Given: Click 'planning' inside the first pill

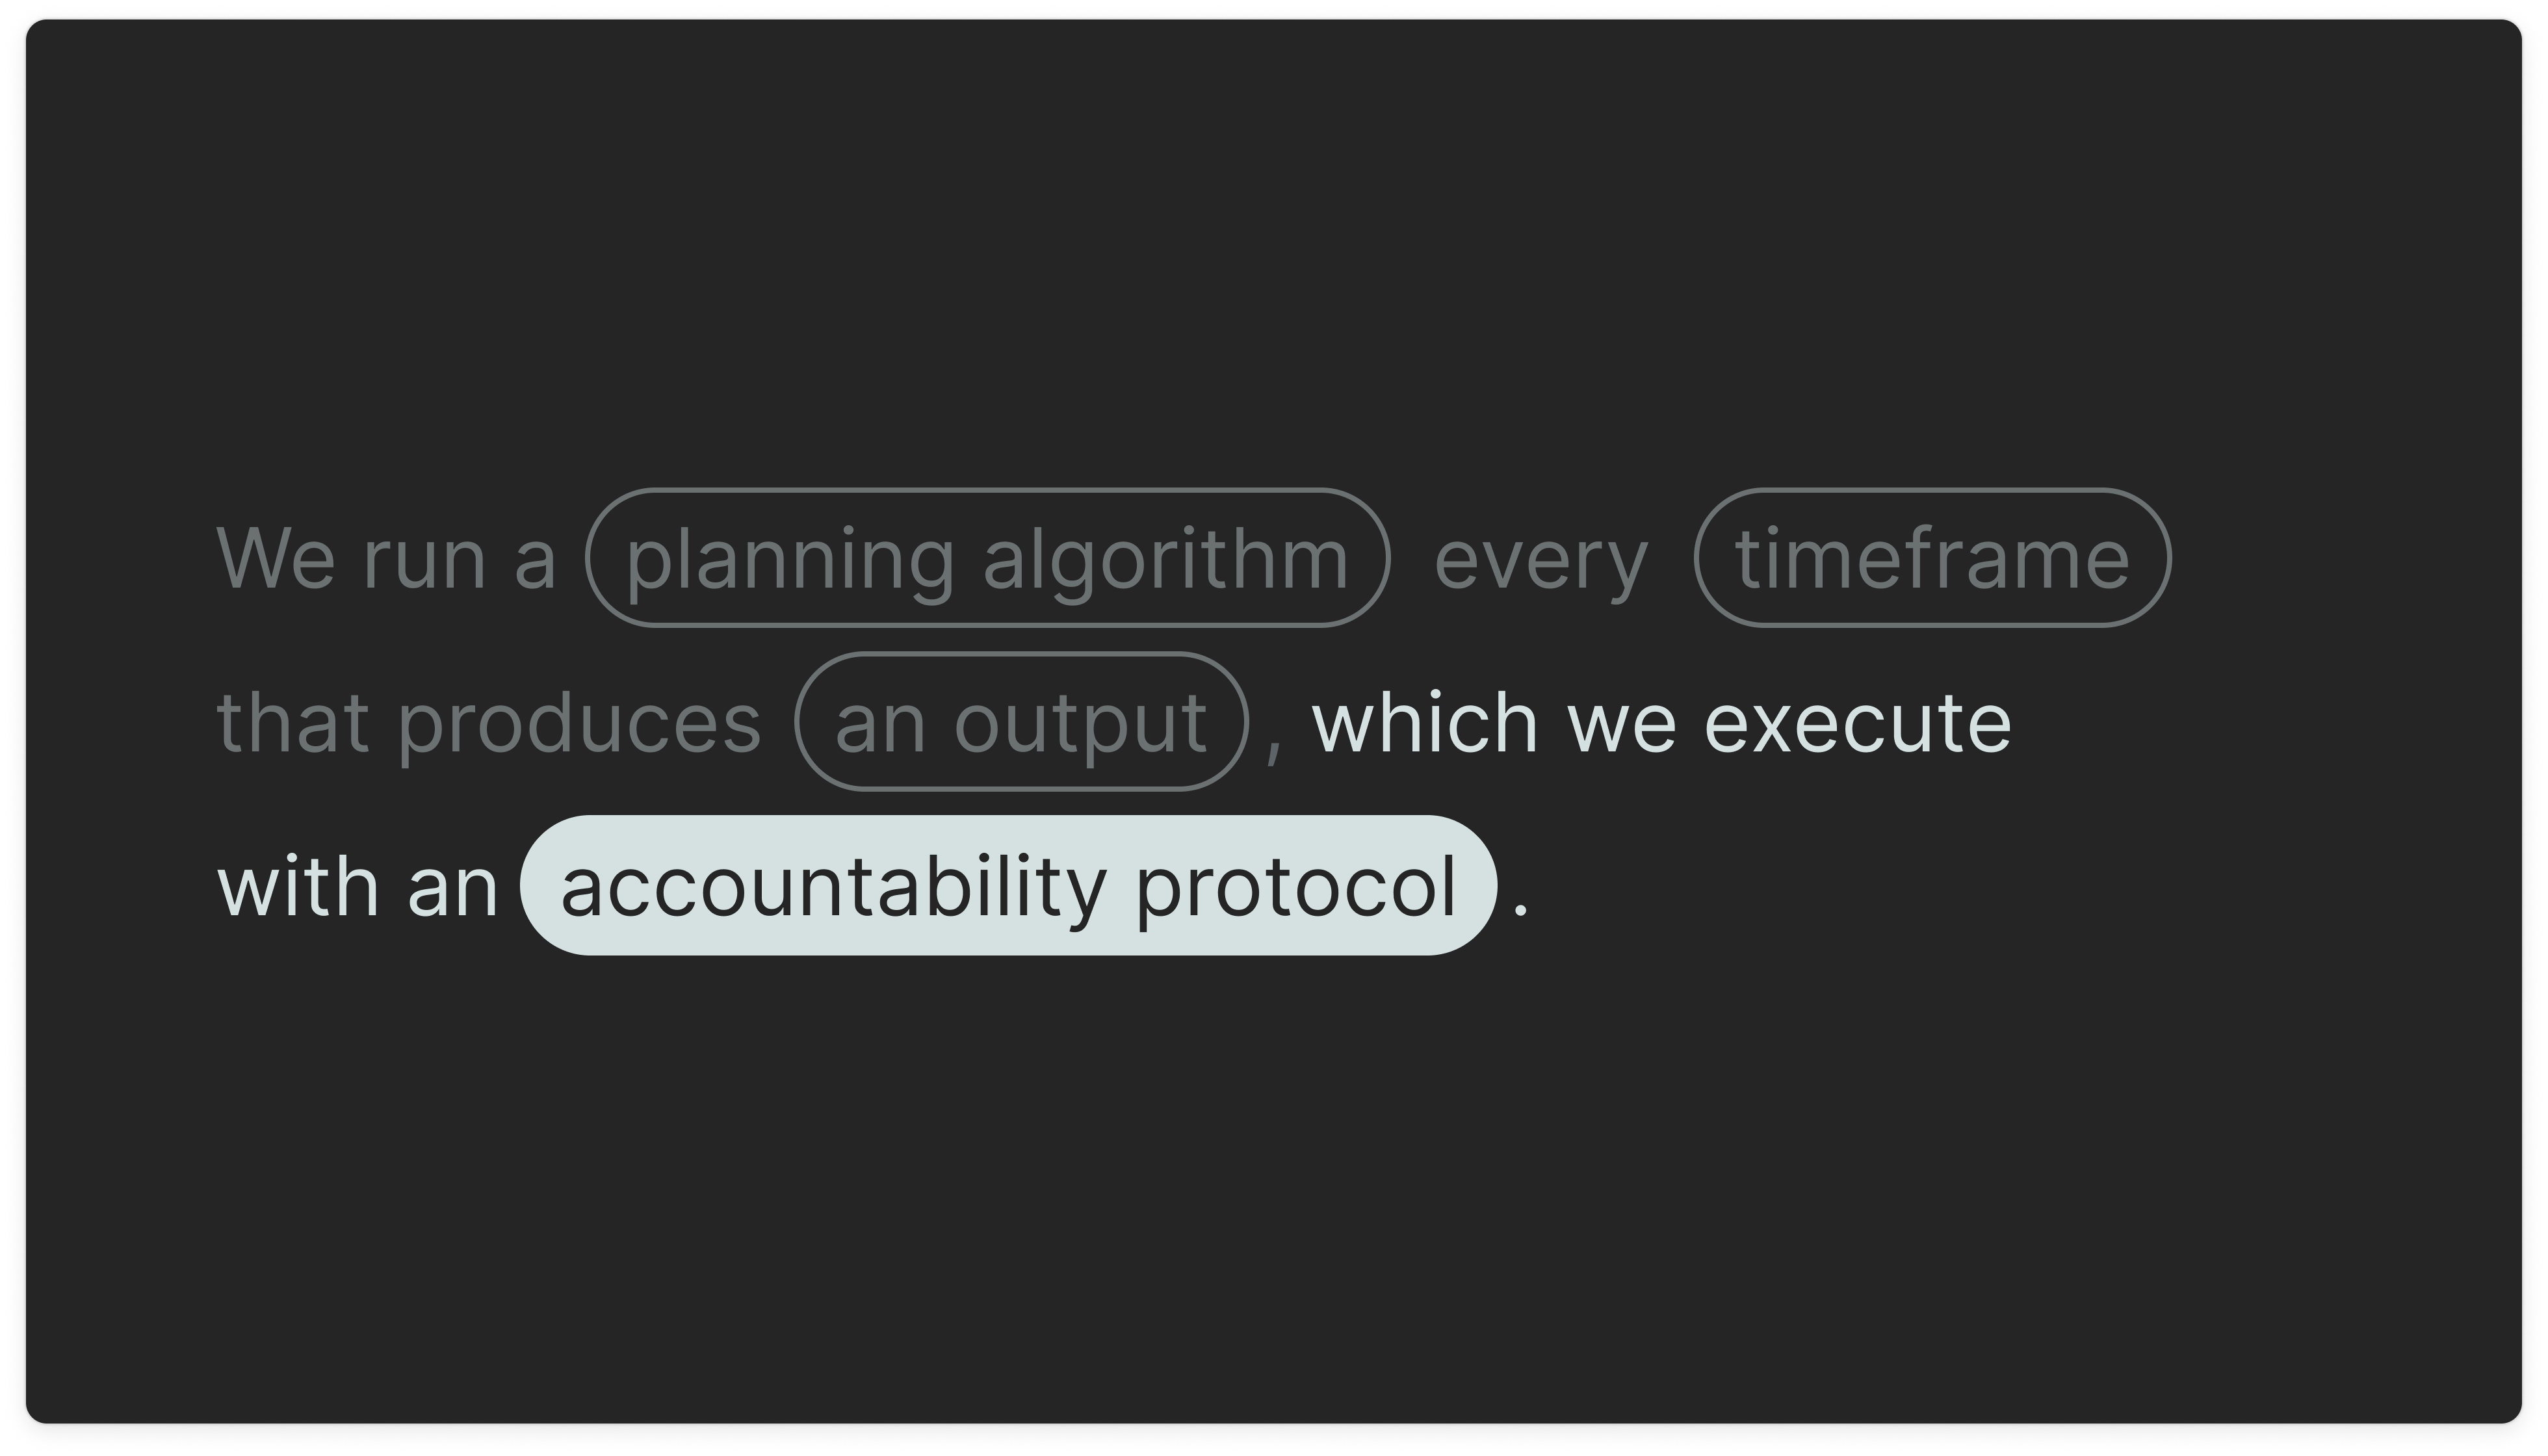Looking at the screenshot, I should [790, 562].
